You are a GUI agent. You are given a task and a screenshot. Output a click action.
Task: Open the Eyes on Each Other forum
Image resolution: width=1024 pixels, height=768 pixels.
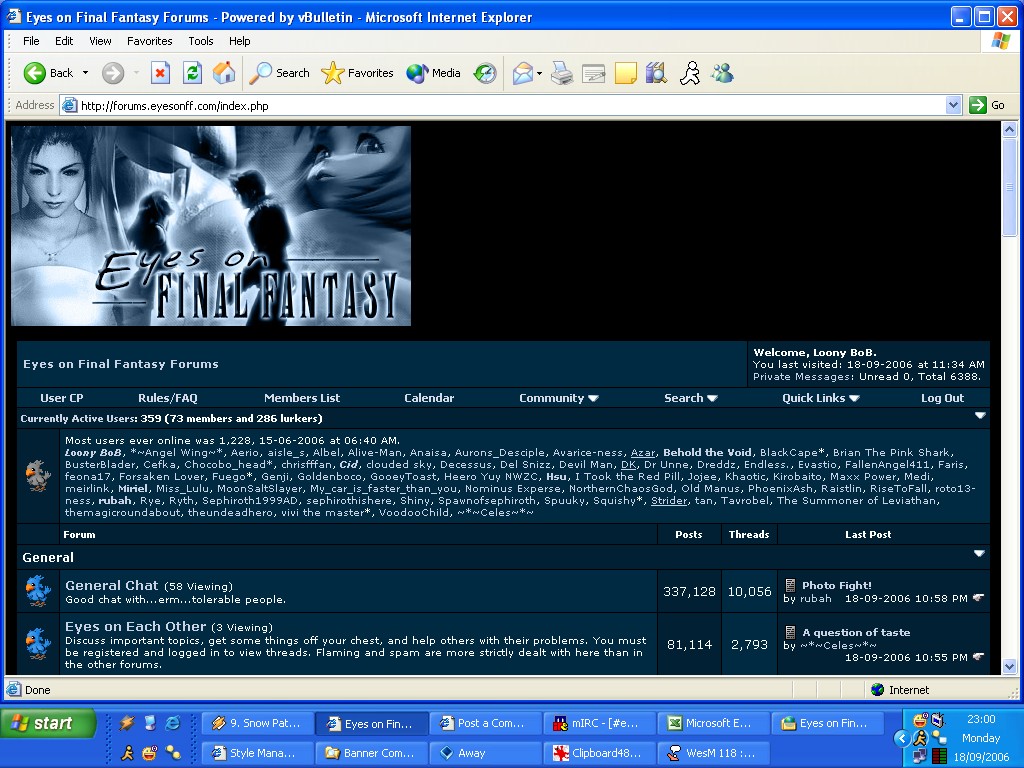135,626
